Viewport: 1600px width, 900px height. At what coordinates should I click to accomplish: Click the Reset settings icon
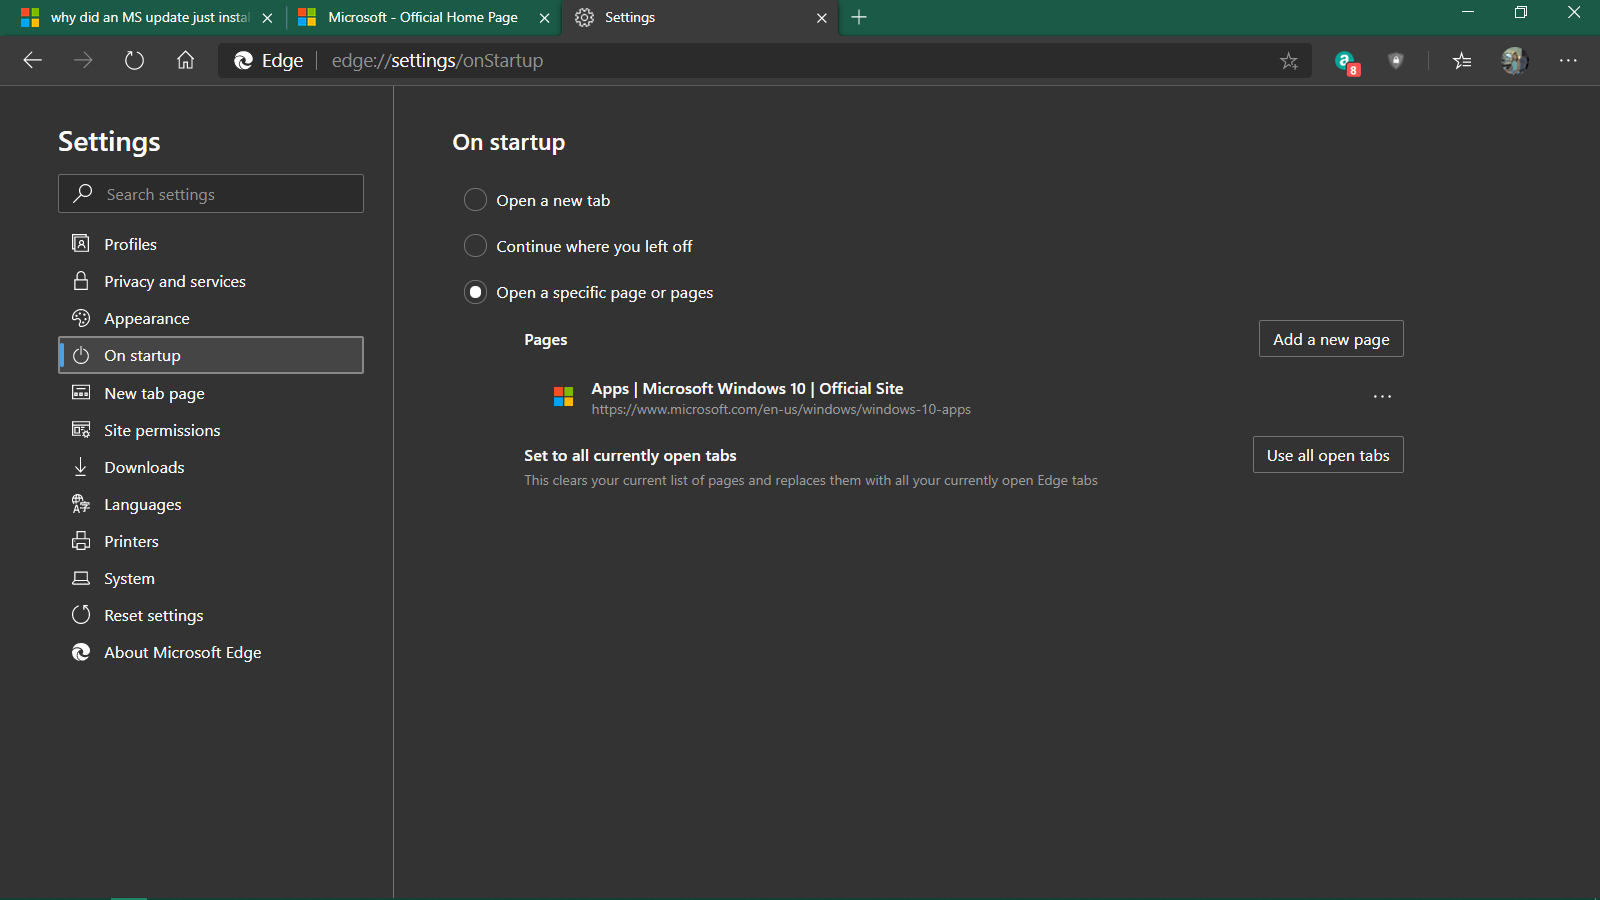(81, 615)
